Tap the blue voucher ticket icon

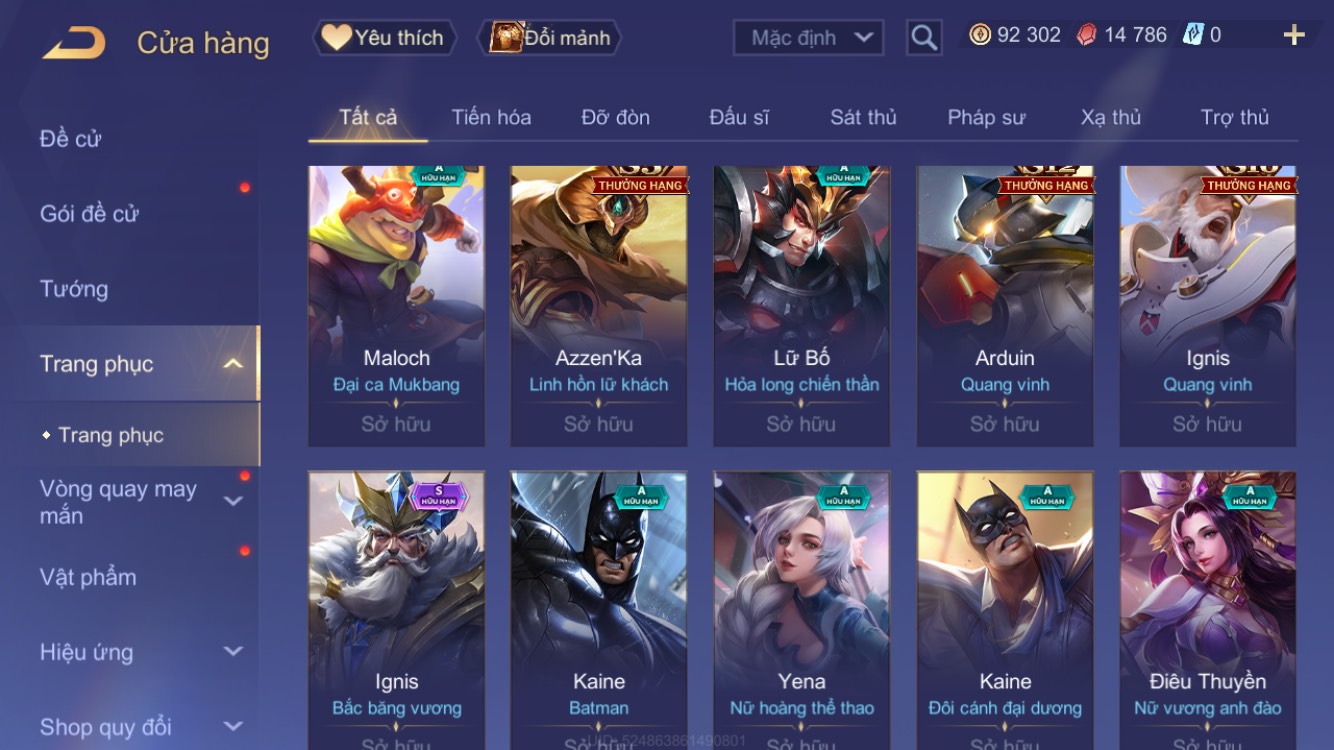tap(1192, 35)
